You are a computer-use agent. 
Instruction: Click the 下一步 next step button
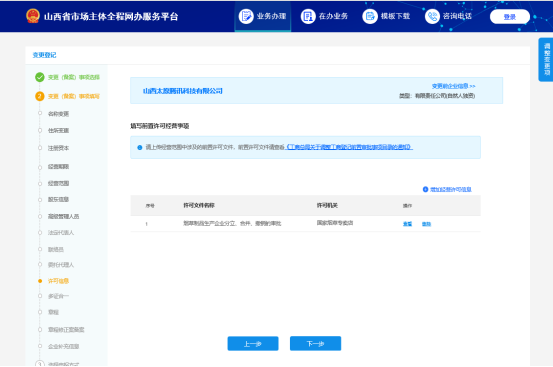(x=315, y=344)
